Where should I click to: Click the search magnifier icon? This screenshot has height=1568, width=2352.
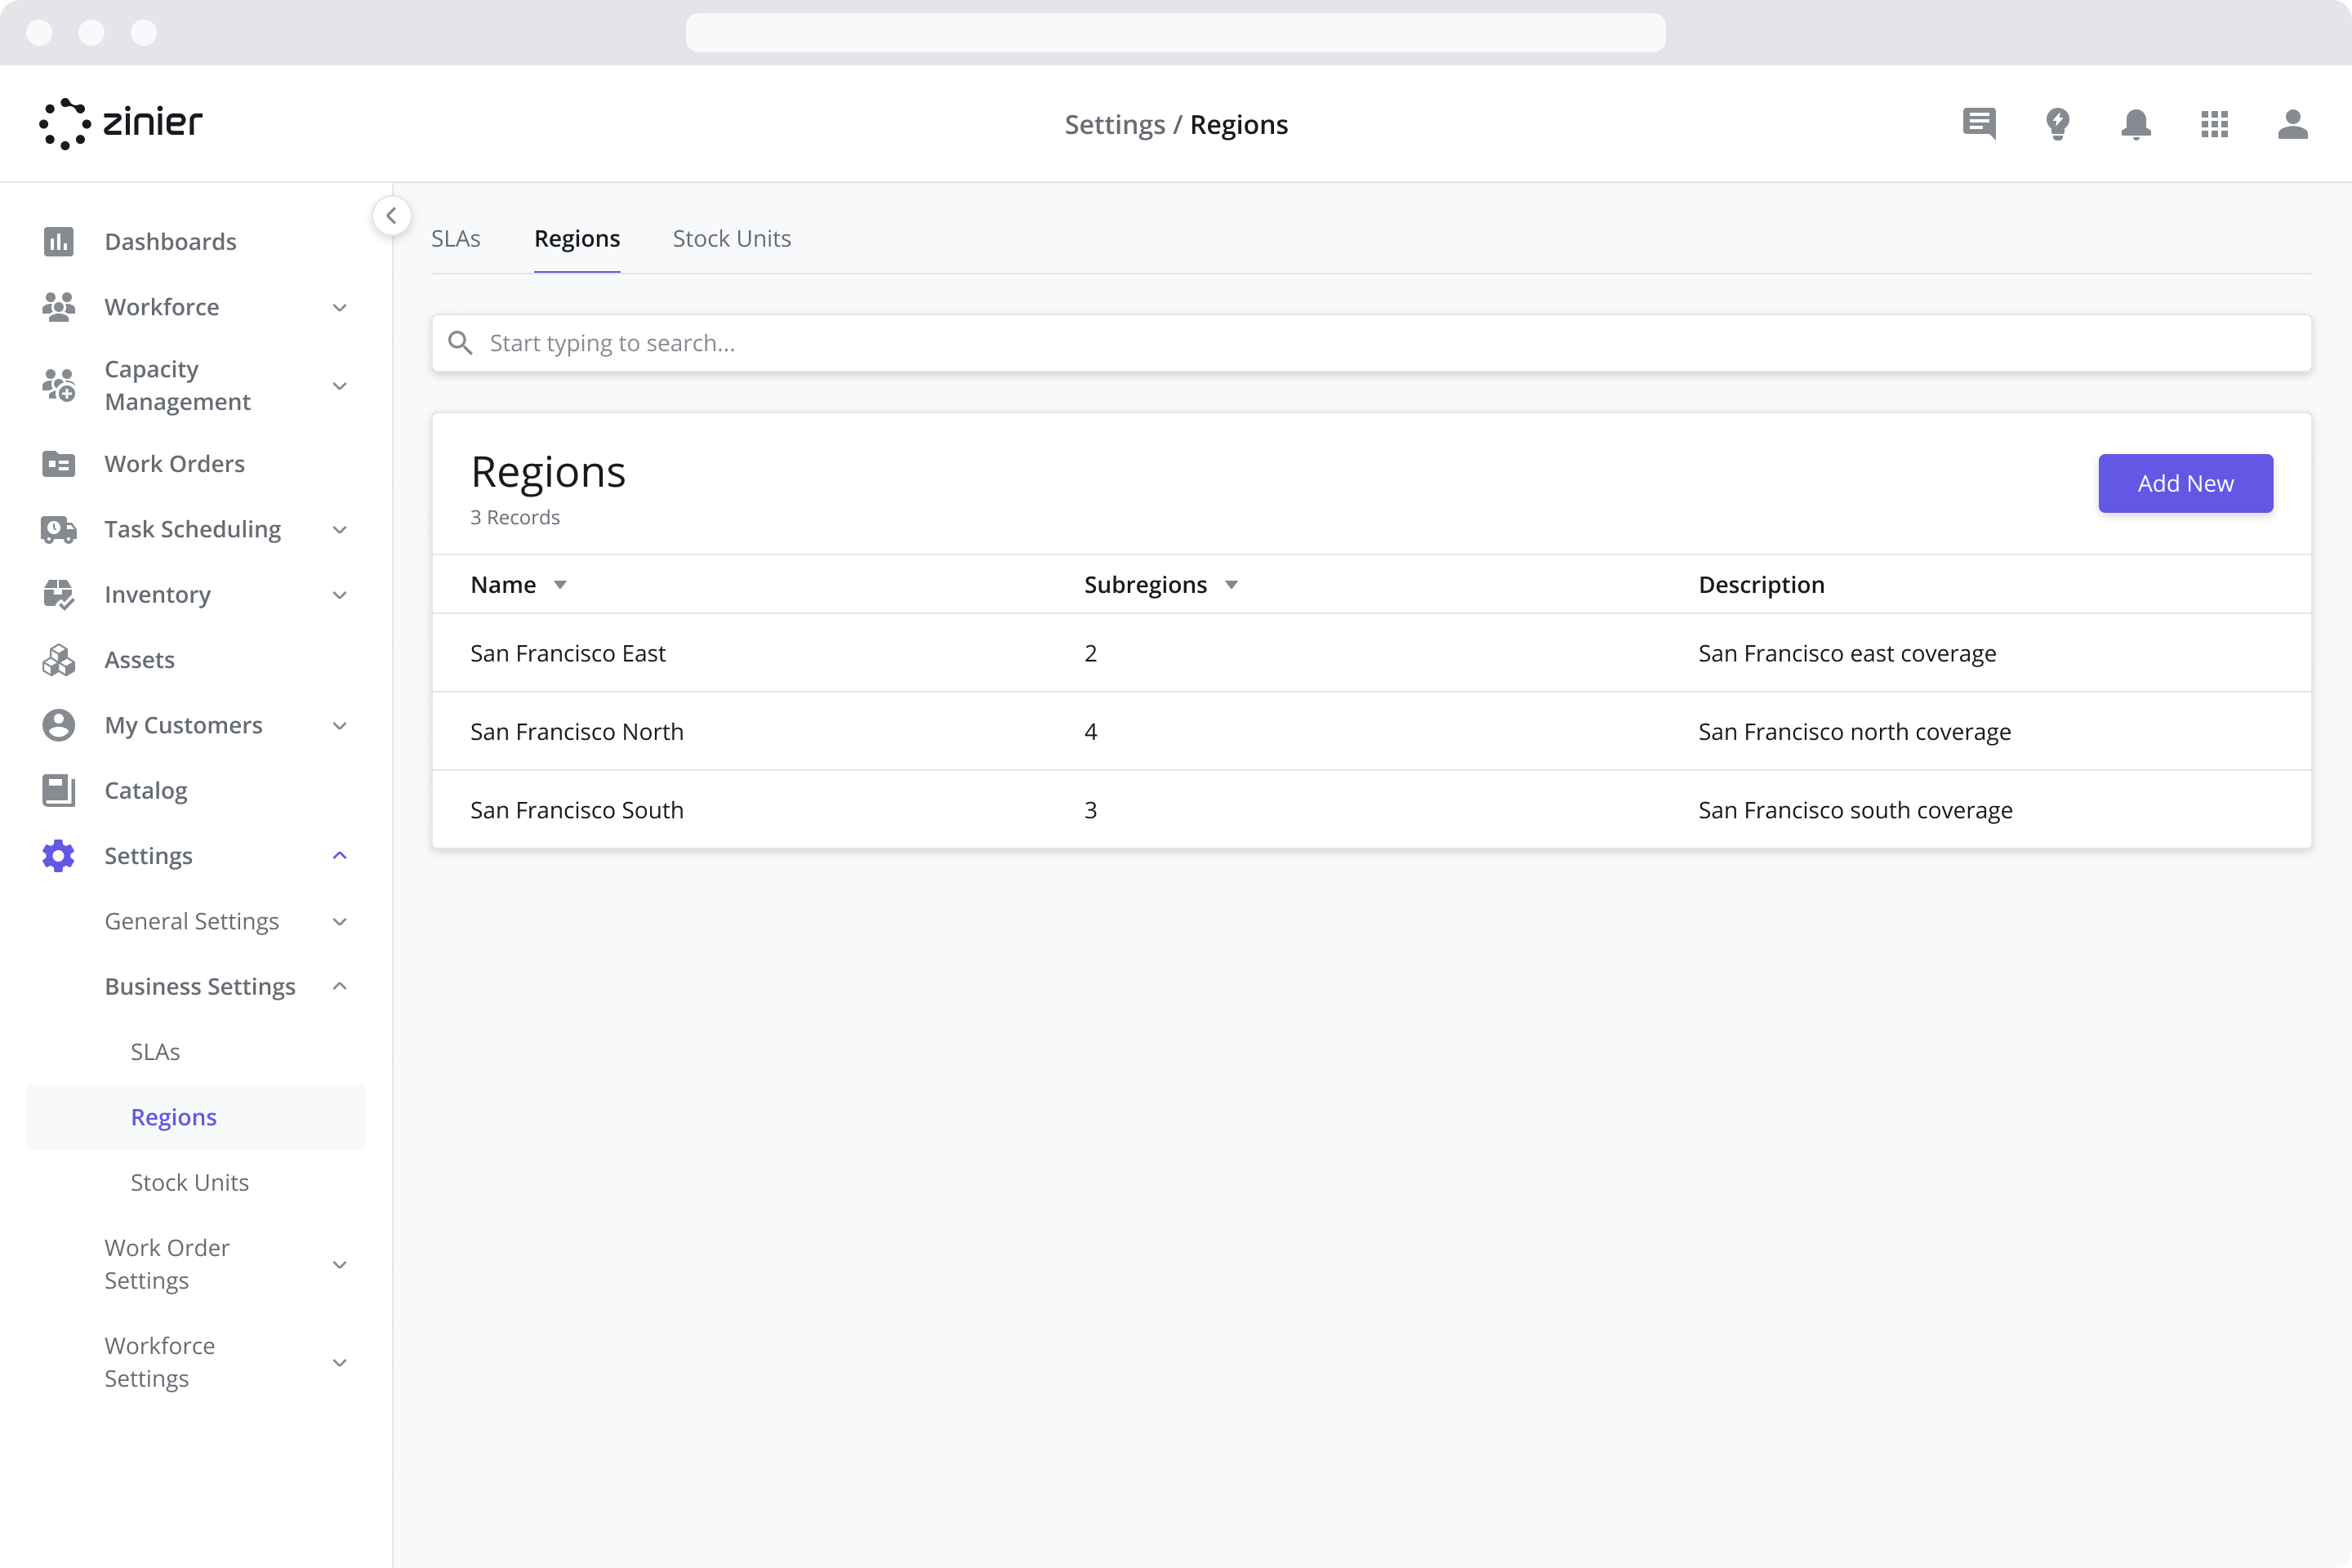pyautogui.click(x=460, y=343)
